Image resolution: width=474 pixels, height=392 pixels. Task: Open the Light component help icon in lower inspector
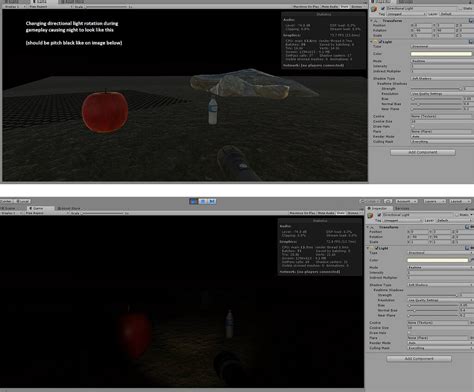coord(468,248)
